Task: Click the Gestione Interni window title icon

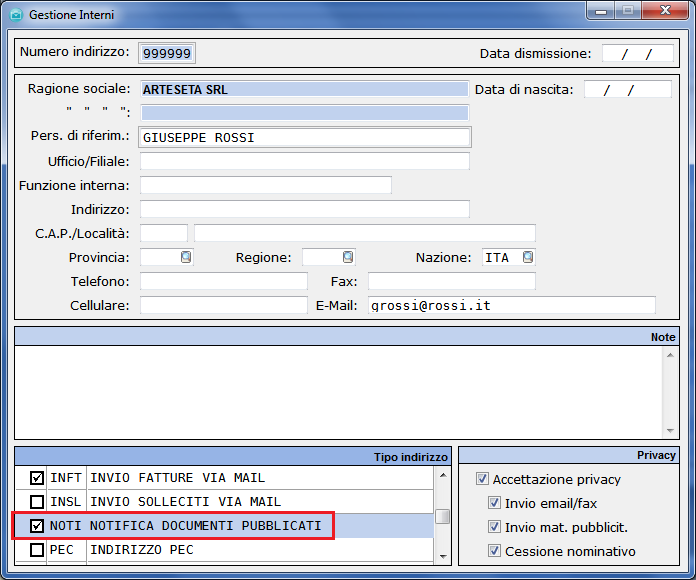Action: click(16, 15)
